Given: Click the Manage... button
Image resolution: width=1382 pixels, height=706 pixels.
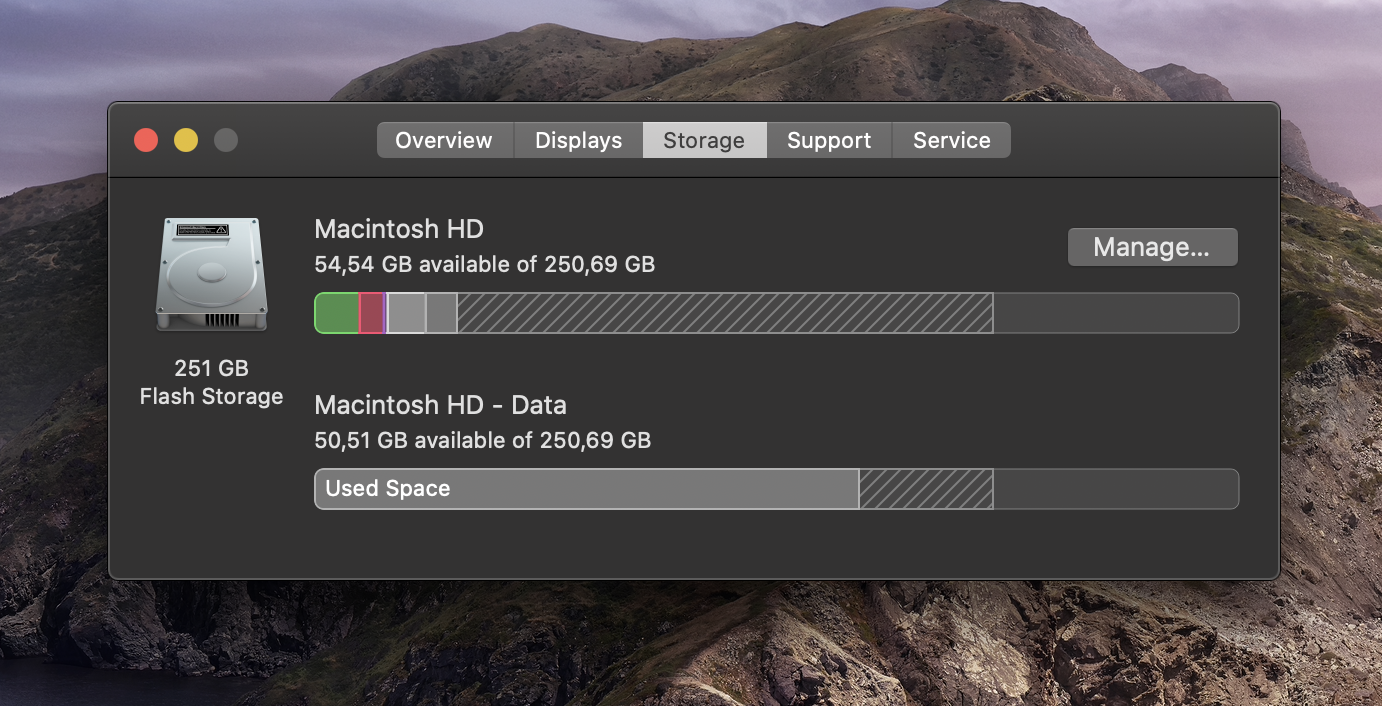Looking at the screenshot, I should tap(1153, 247).
